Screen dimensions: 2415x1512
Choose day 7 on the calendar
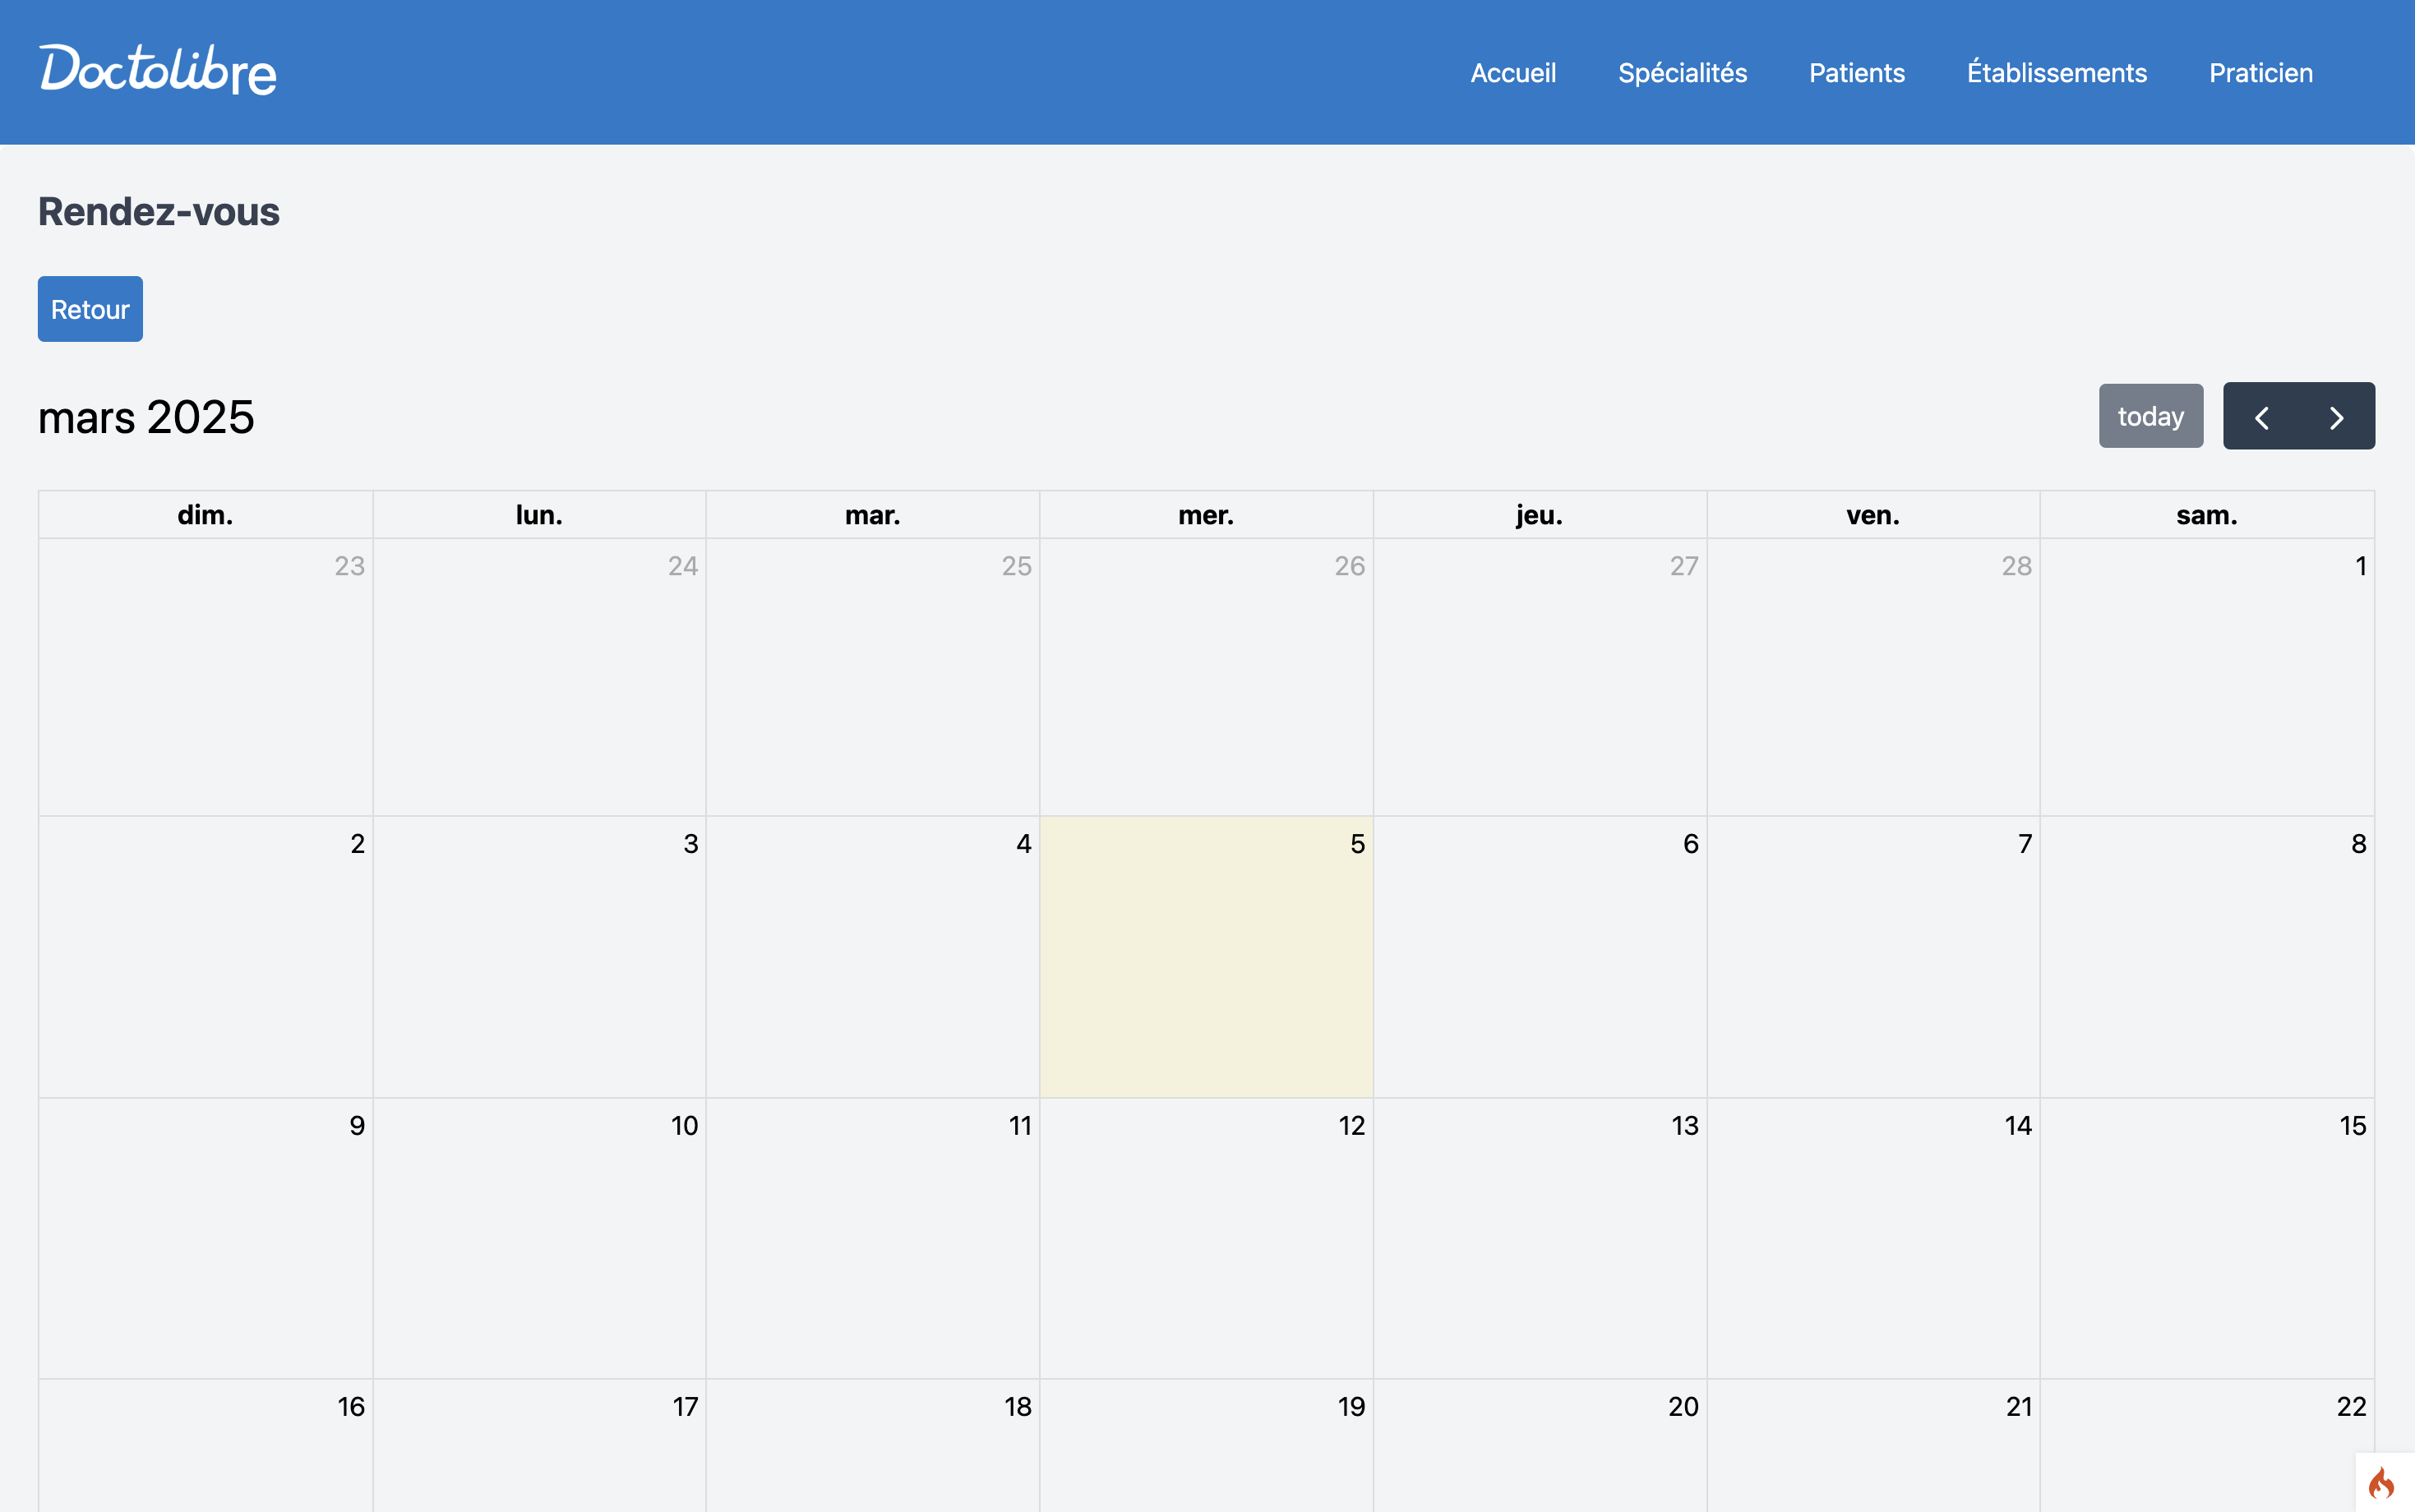(1872, 956)
